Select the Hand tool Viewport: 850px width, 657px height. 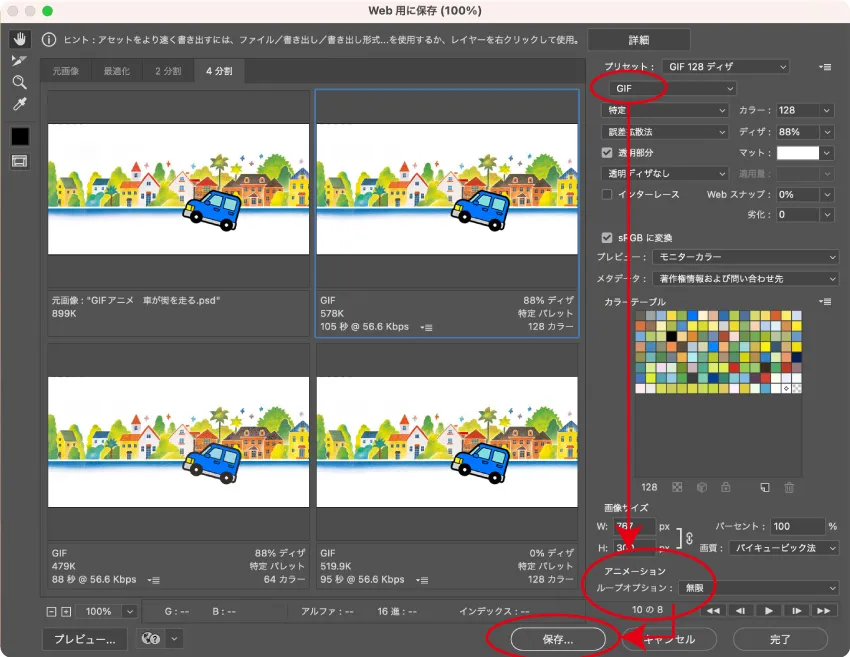click(19, 41)
